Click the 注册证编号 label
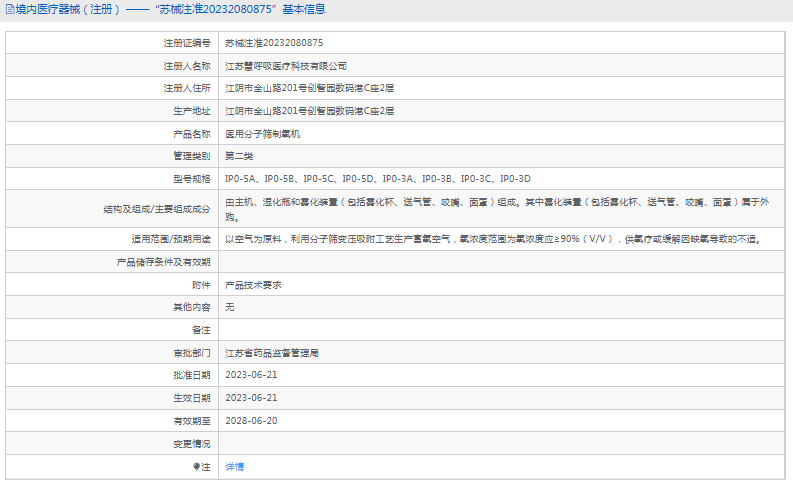The image size is (793, 482). 187,43
